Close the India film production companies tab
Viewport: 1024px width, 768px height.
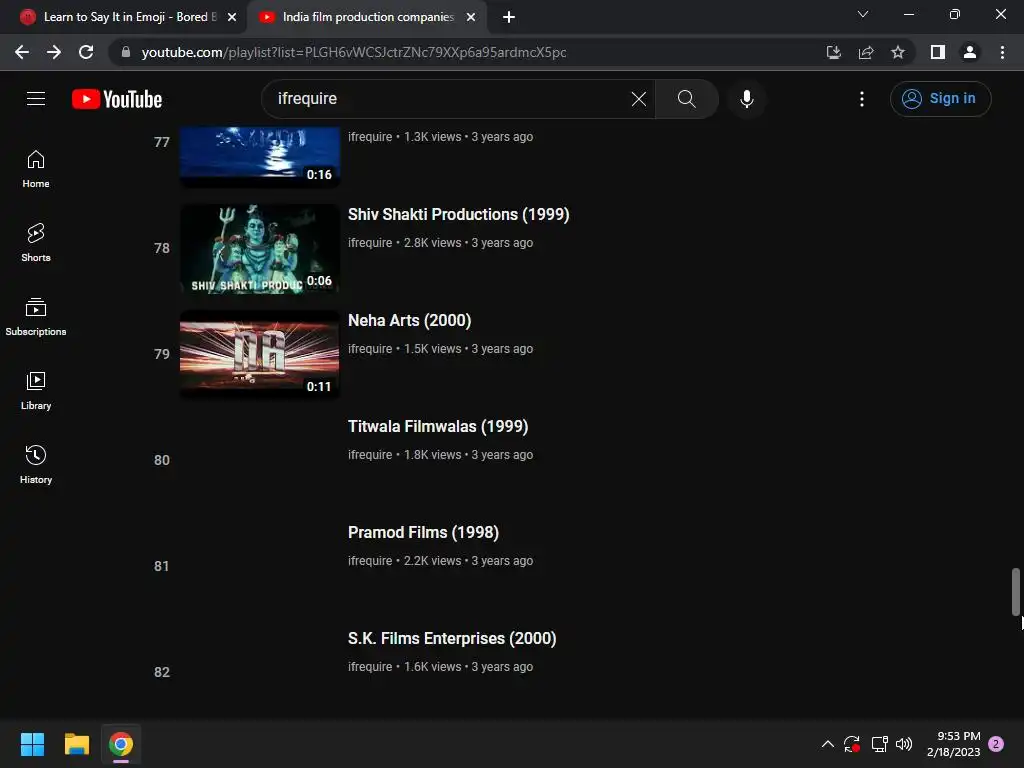(471, 18)
